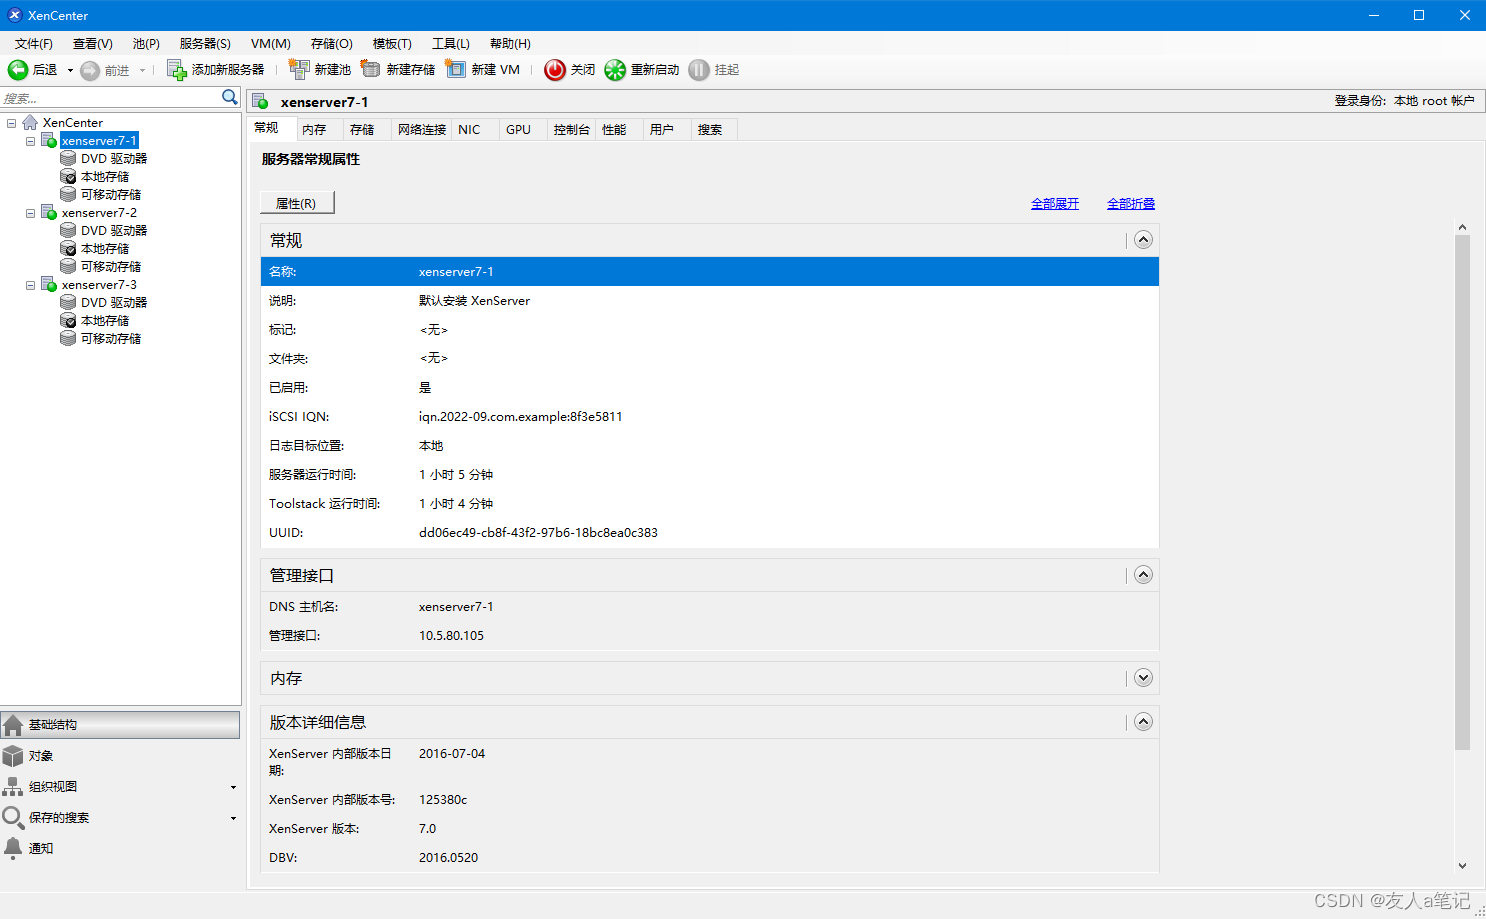Viewport: 1486px width, 919px height.
Task: Switch to the 性能 (Performance) tab
Action: coord(620,130)
